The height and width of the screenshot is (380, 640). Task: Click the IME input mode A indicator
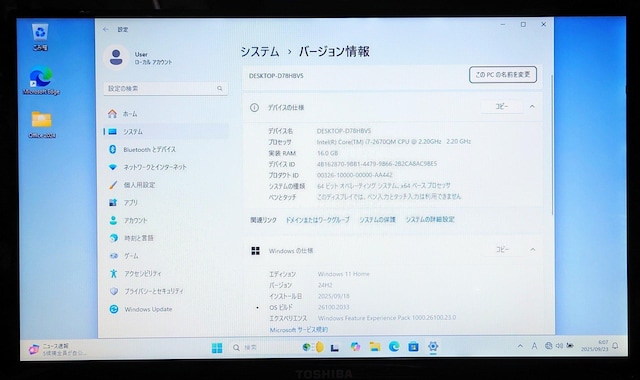(x=534, y=346)
